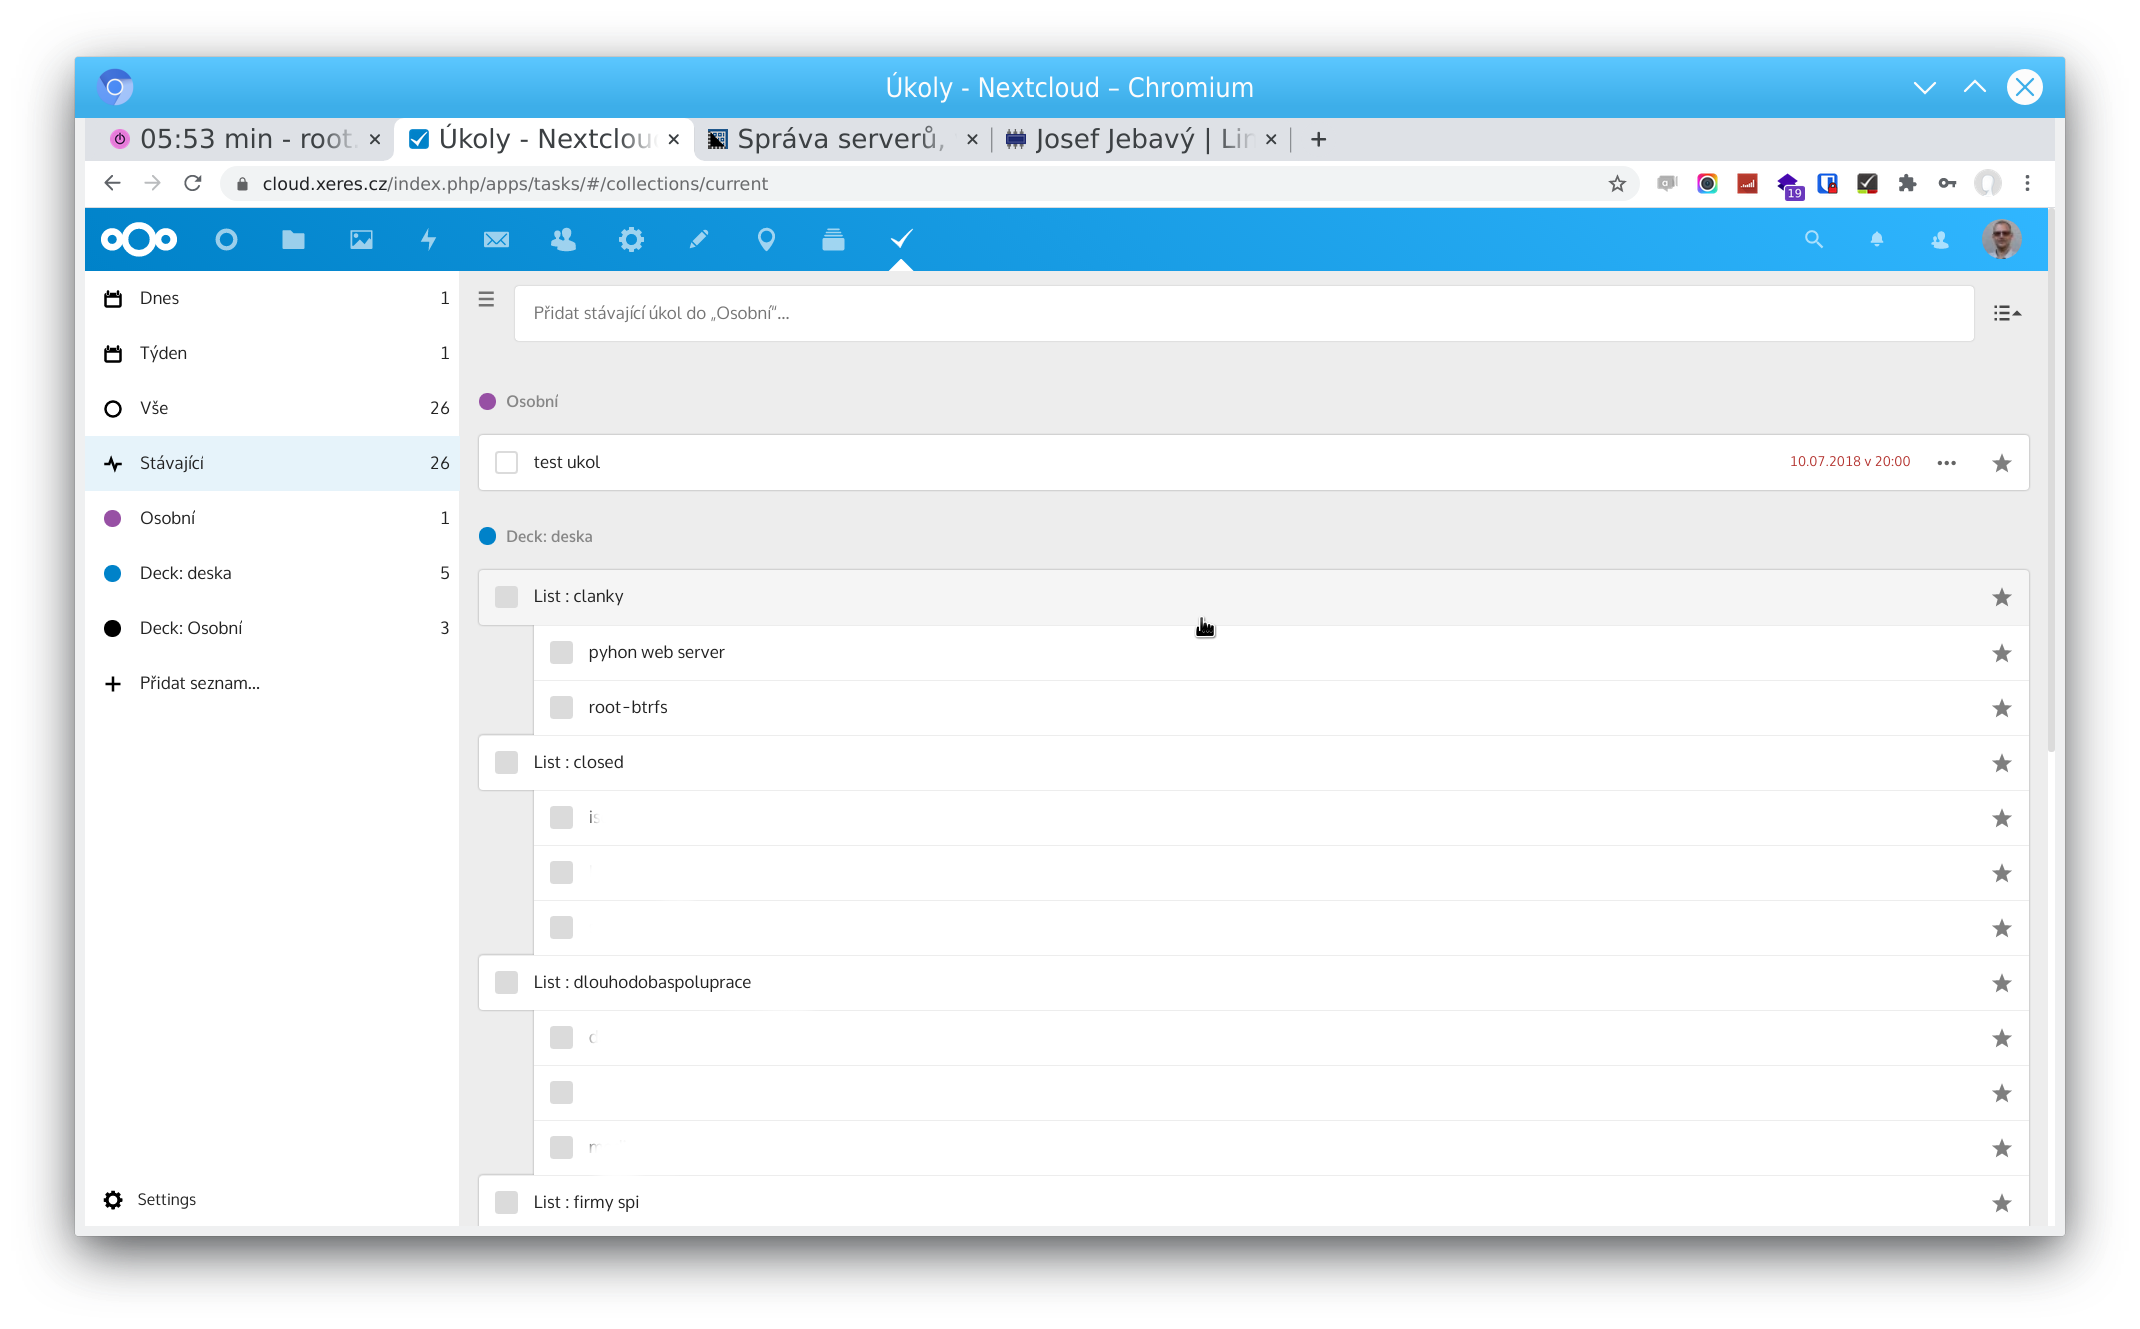2140x1329 pixels.
Task: Star the test ukol task
Action: 2001,463
